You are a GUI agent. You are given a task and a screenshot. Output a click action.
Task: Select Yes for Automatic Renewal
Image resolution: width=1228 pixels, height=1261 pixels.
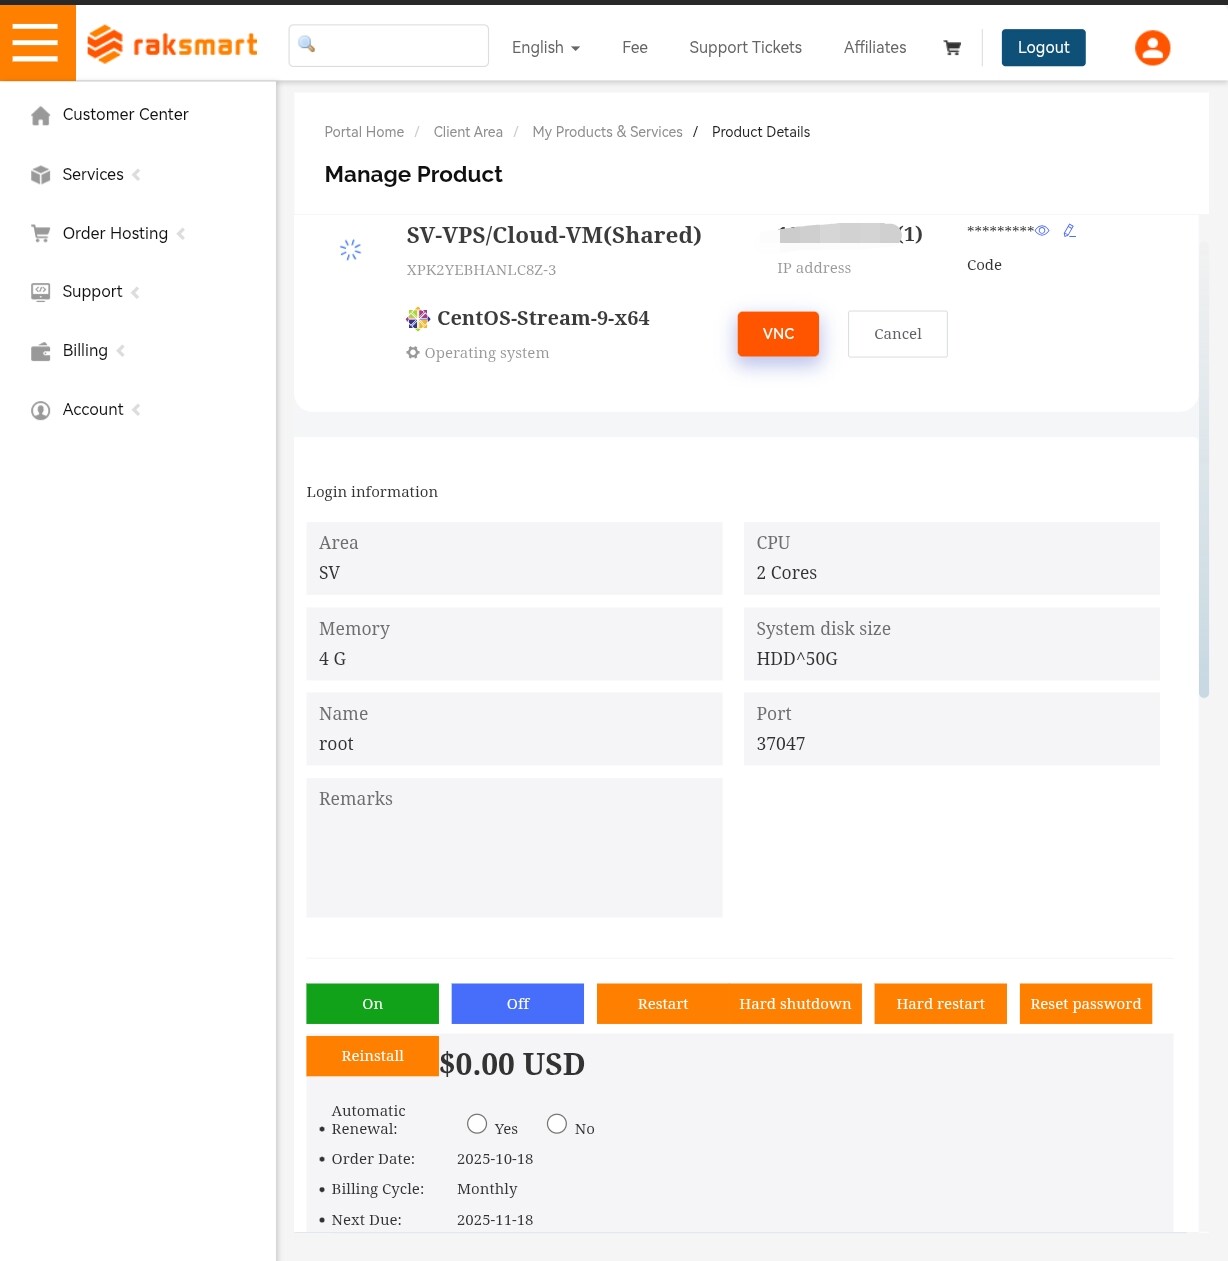click(477, 1124)
